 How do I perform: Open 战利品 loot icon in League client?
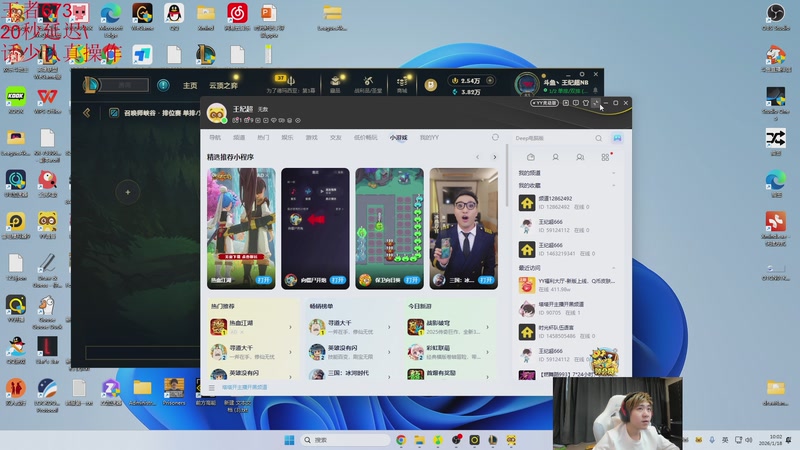pos(368,84)
